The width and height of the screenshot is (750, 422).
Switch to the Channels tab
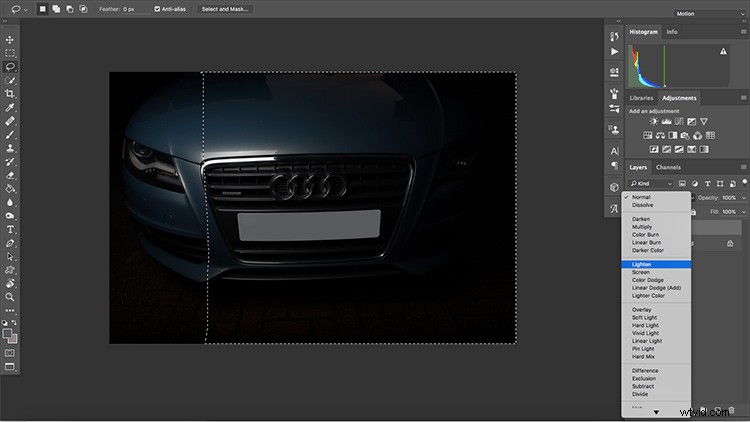click(668, 167)
